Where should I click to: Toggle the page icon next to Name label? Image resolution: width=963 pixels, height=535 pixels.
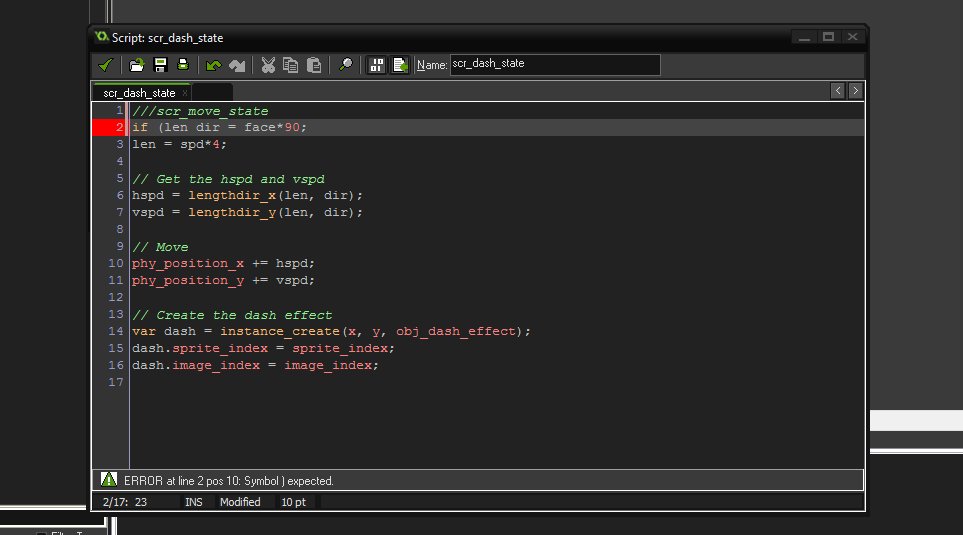[400, 64]
